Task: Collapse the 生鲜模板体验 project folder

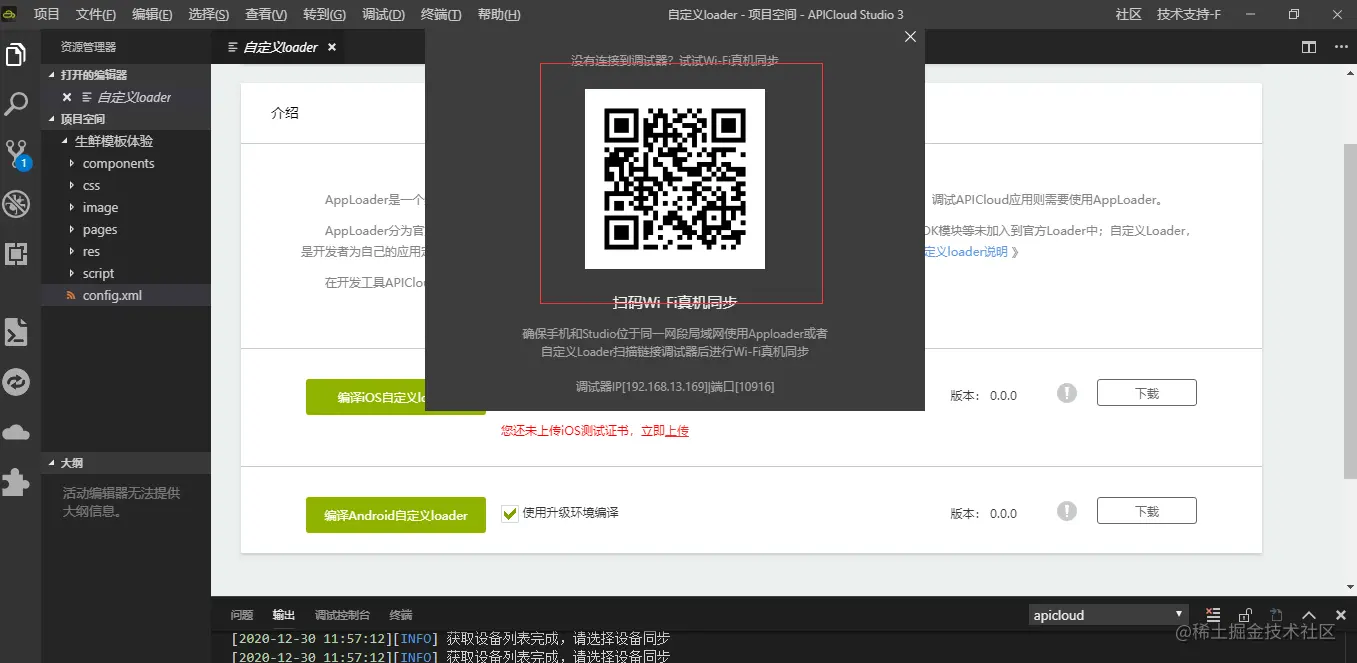Action: pyautogui.click(x=126, y=141)
